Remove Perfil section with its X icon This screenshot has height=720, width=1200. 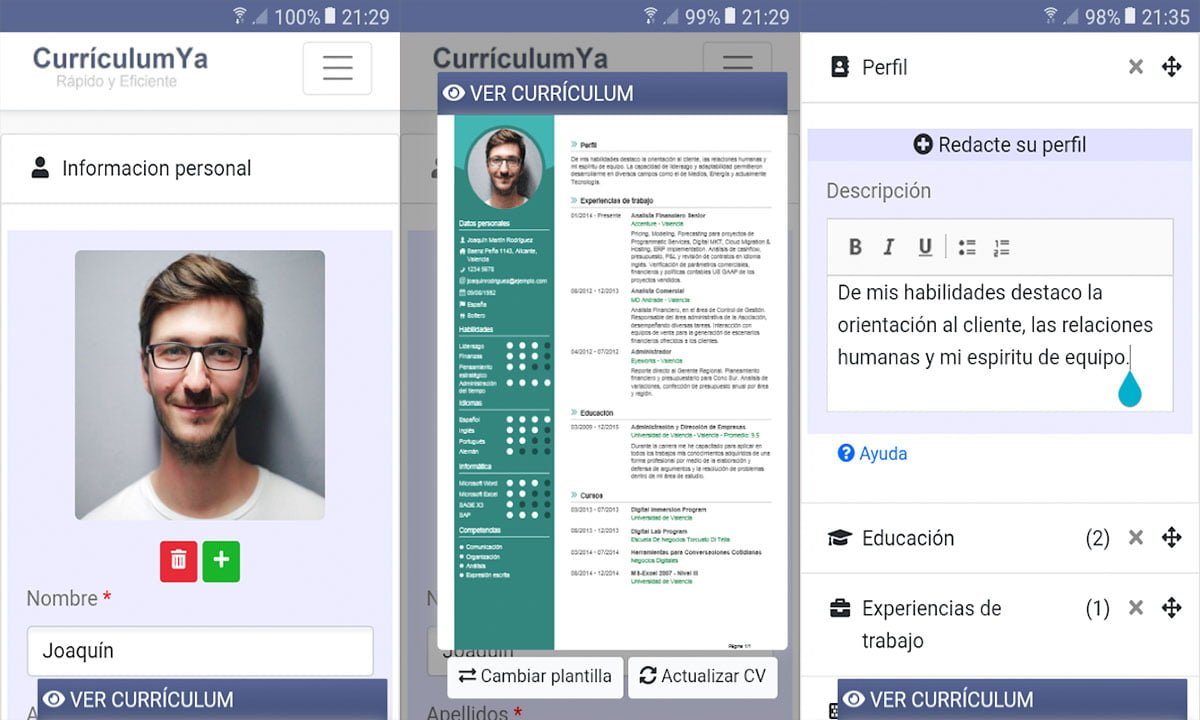tap(1136, 67)
